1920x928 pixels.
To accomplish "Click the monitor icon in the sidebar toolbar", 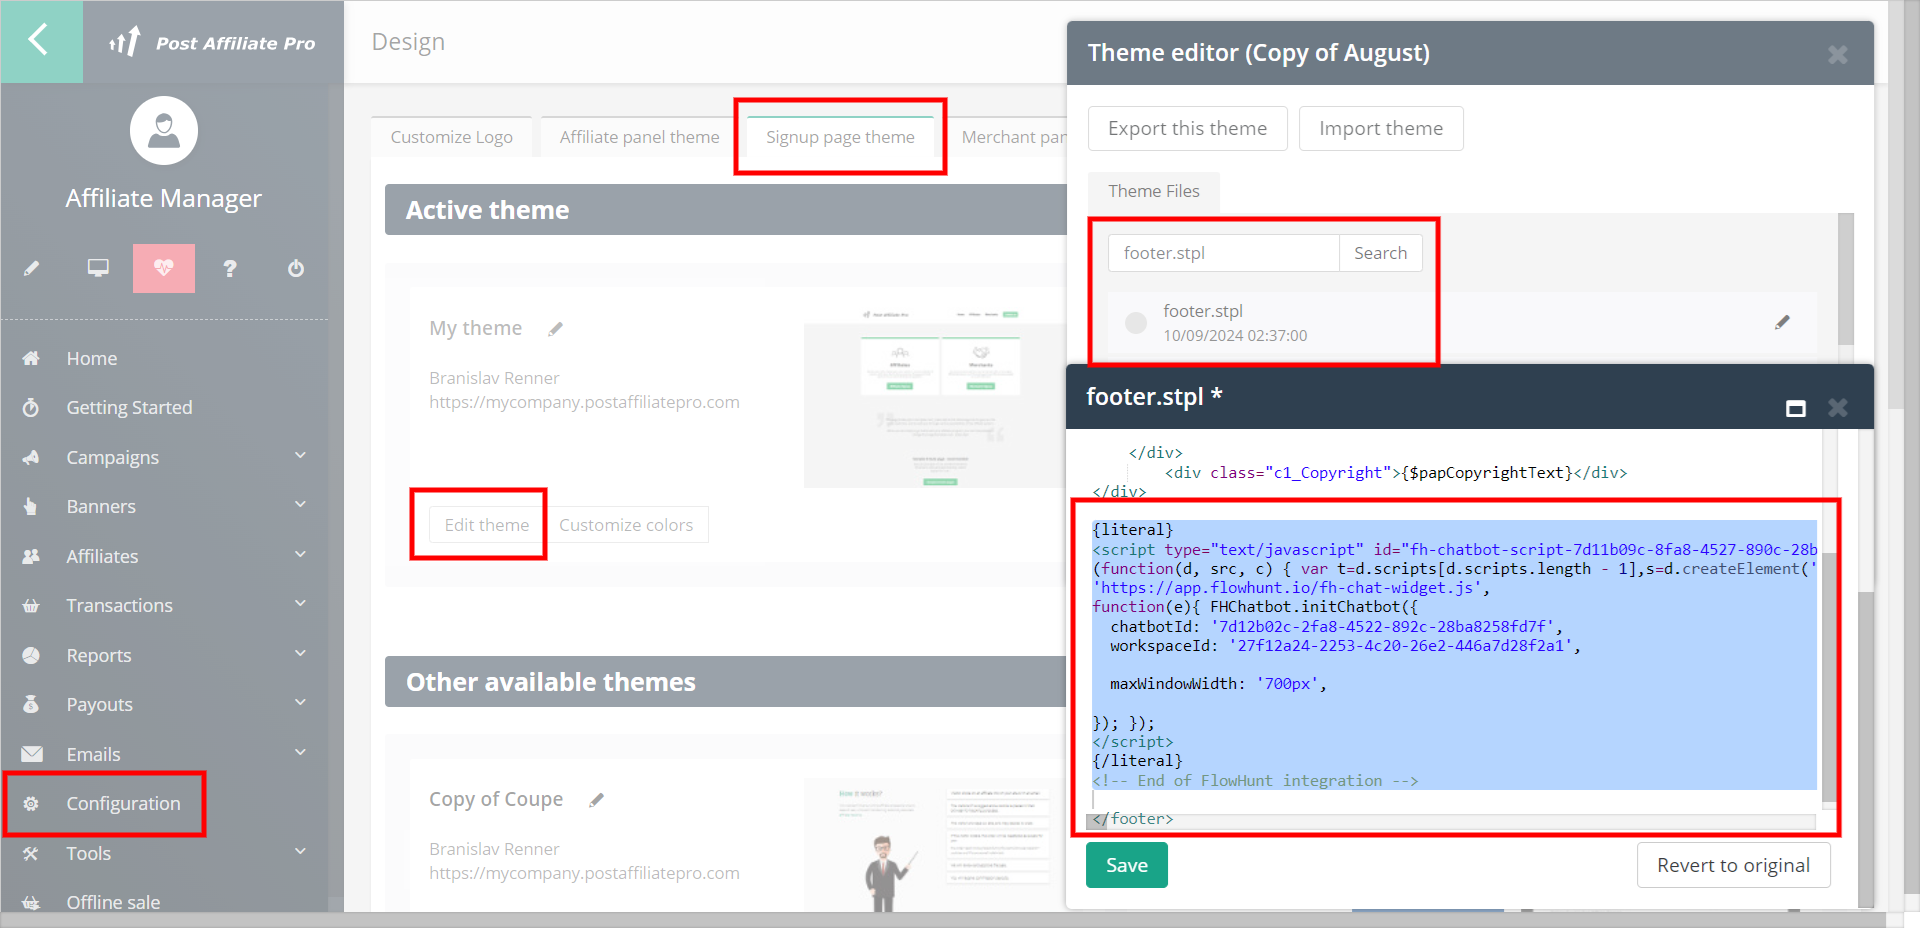I will coord(98,268).
